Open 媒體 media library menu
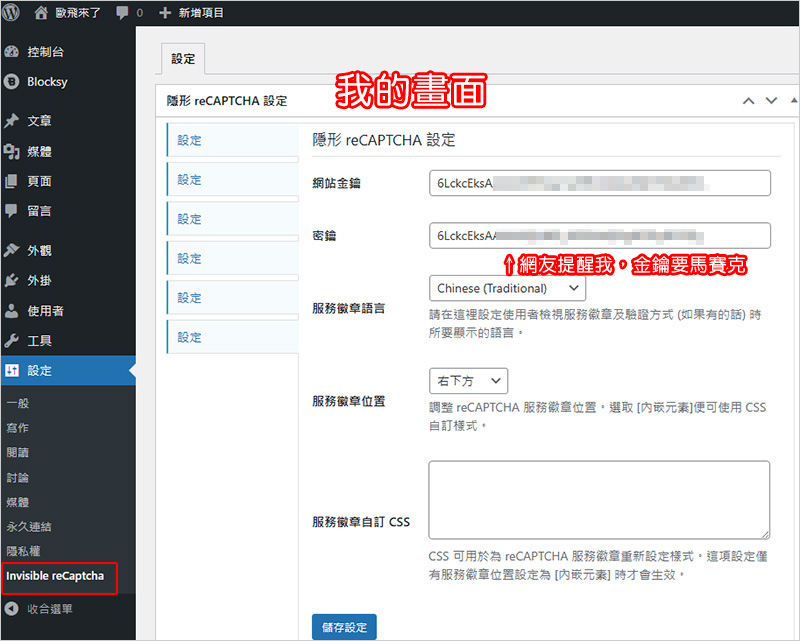The height and width of the screenshot is (641, 800). 38,151
